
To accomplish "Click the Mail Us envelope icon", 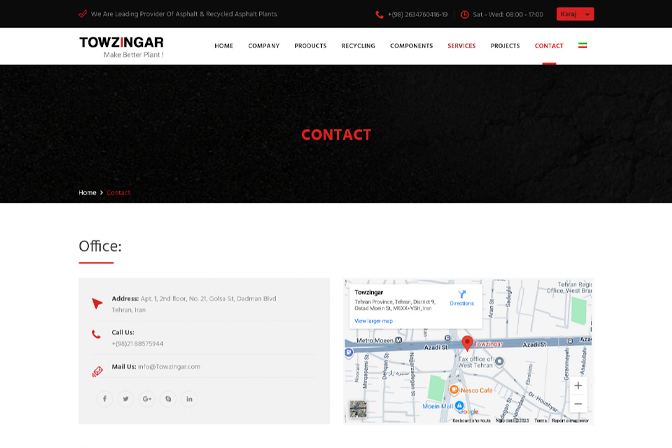I will click(97, 371).
